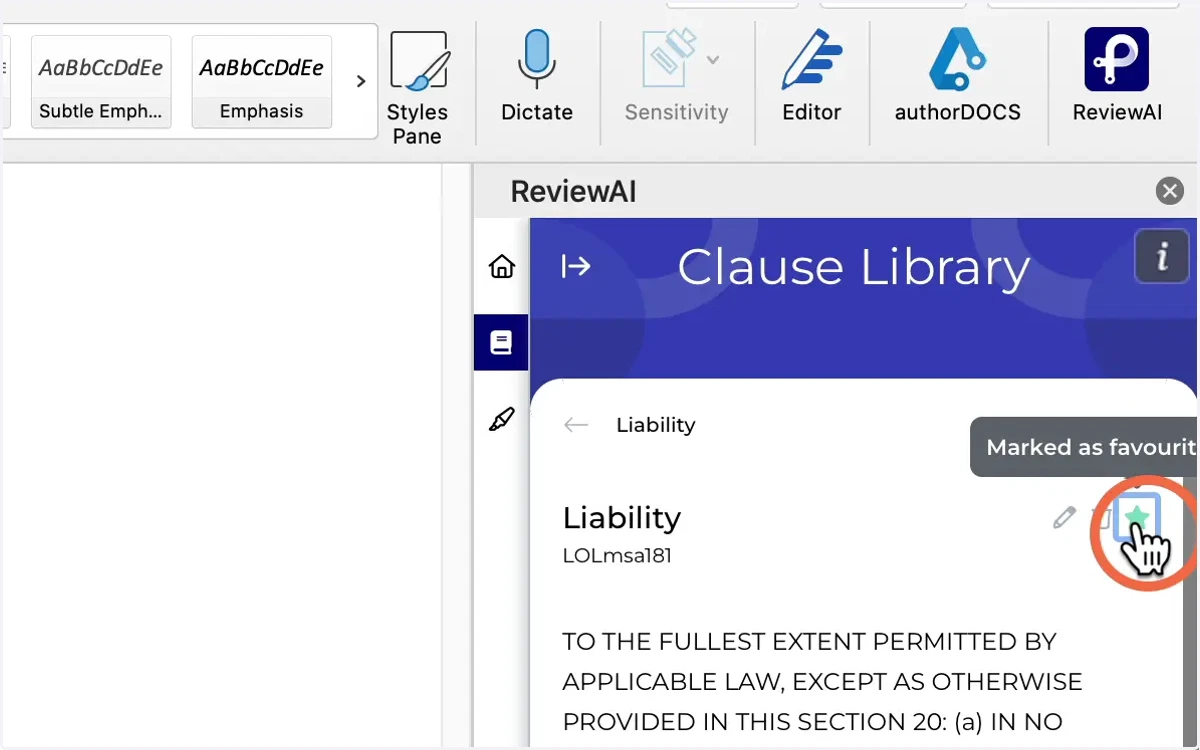Toggle favourite star for Liability clause
This screenshot has height=750, width=1200.
point(1136,518)
